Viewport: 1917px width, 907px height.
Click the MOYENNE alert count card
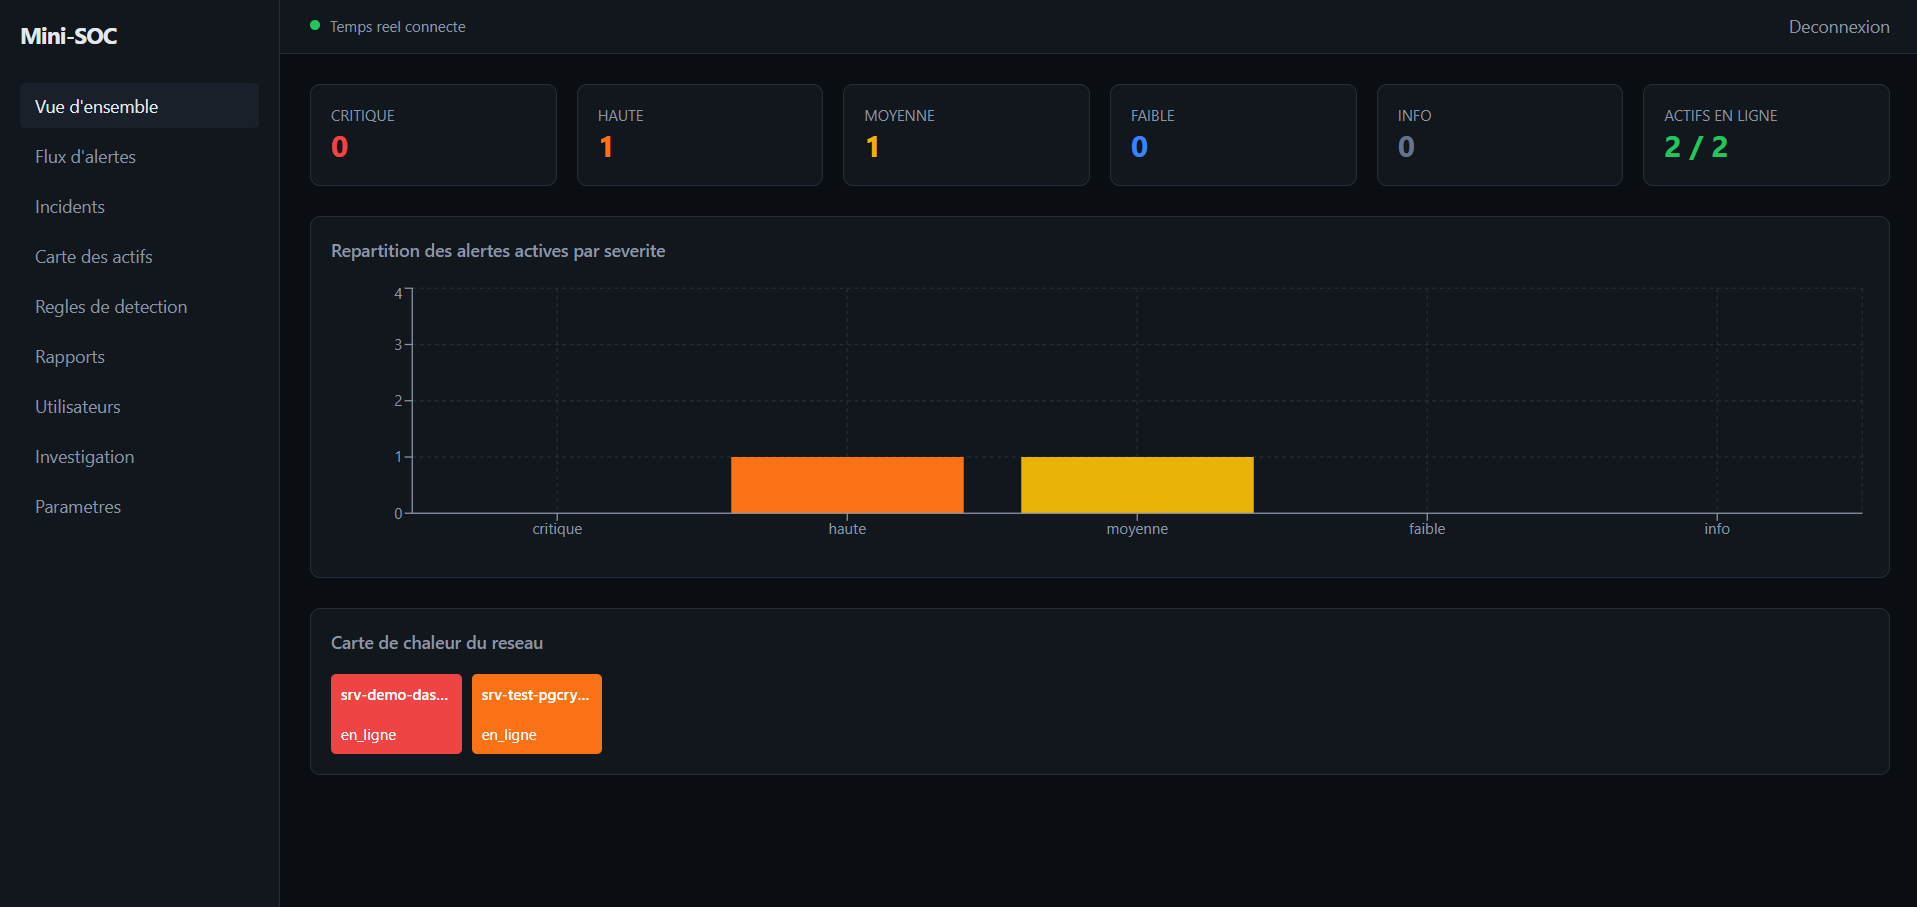coord(966,135)
